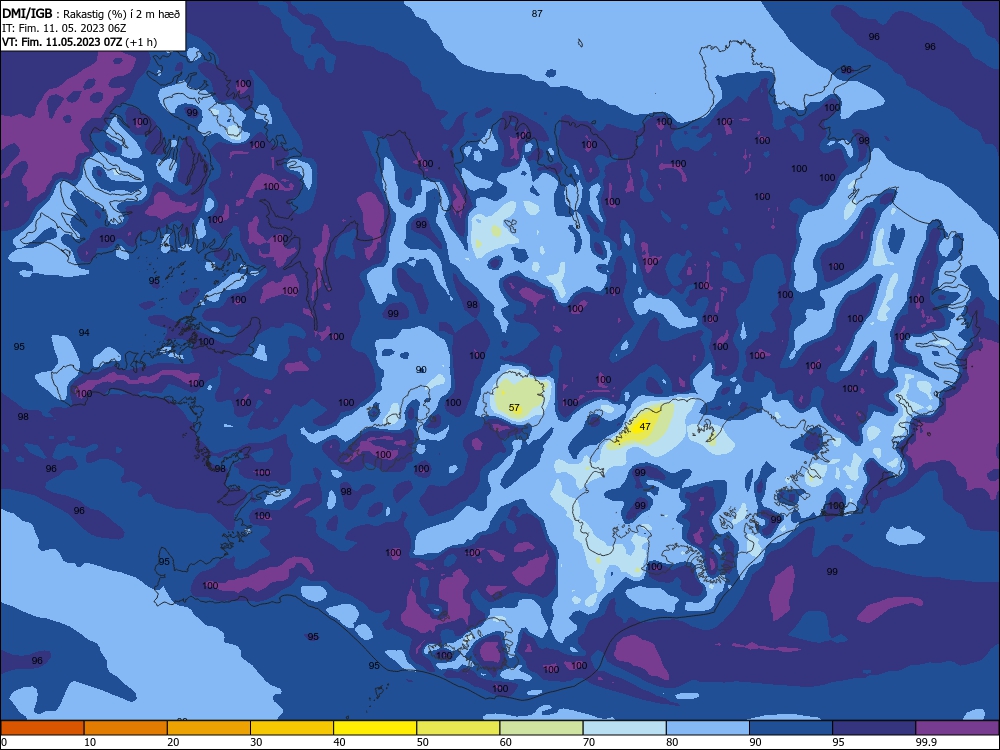Screen dimensions: 1000x750
Task: Pick the 50–60 pale yellow legend swatch
Action: click(458, 728)
